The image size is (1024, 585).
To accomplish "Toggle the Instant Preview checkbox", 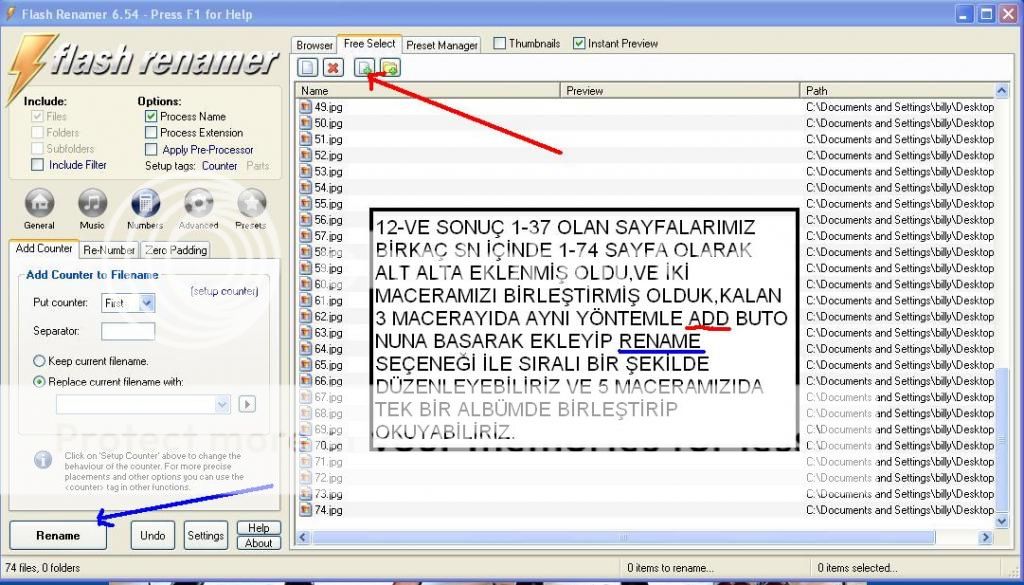I will [579, 44].
